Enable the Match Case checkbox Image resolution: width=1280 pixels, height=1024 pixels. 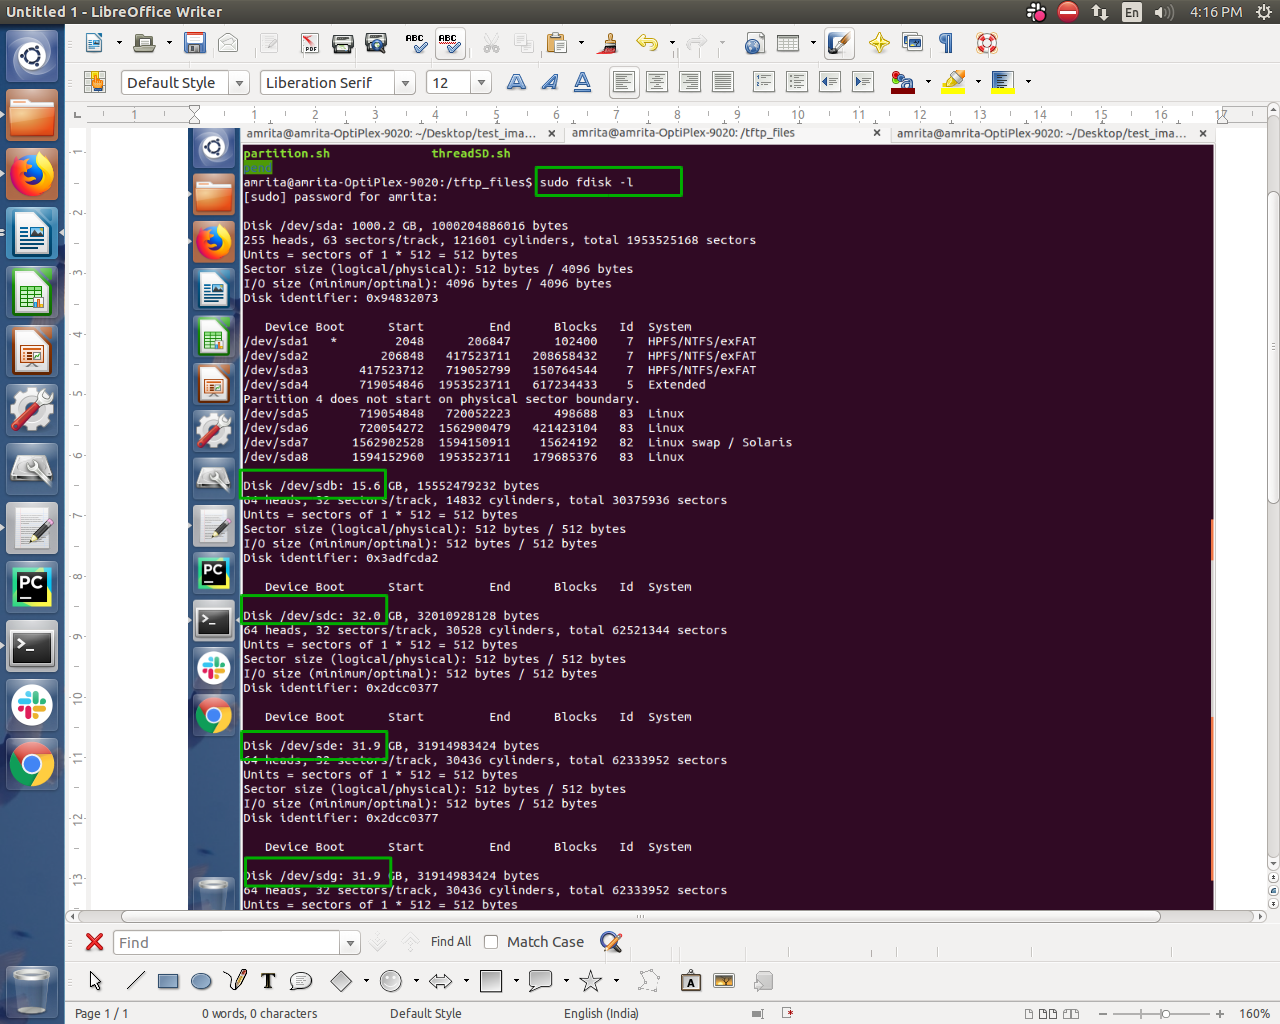491,942
